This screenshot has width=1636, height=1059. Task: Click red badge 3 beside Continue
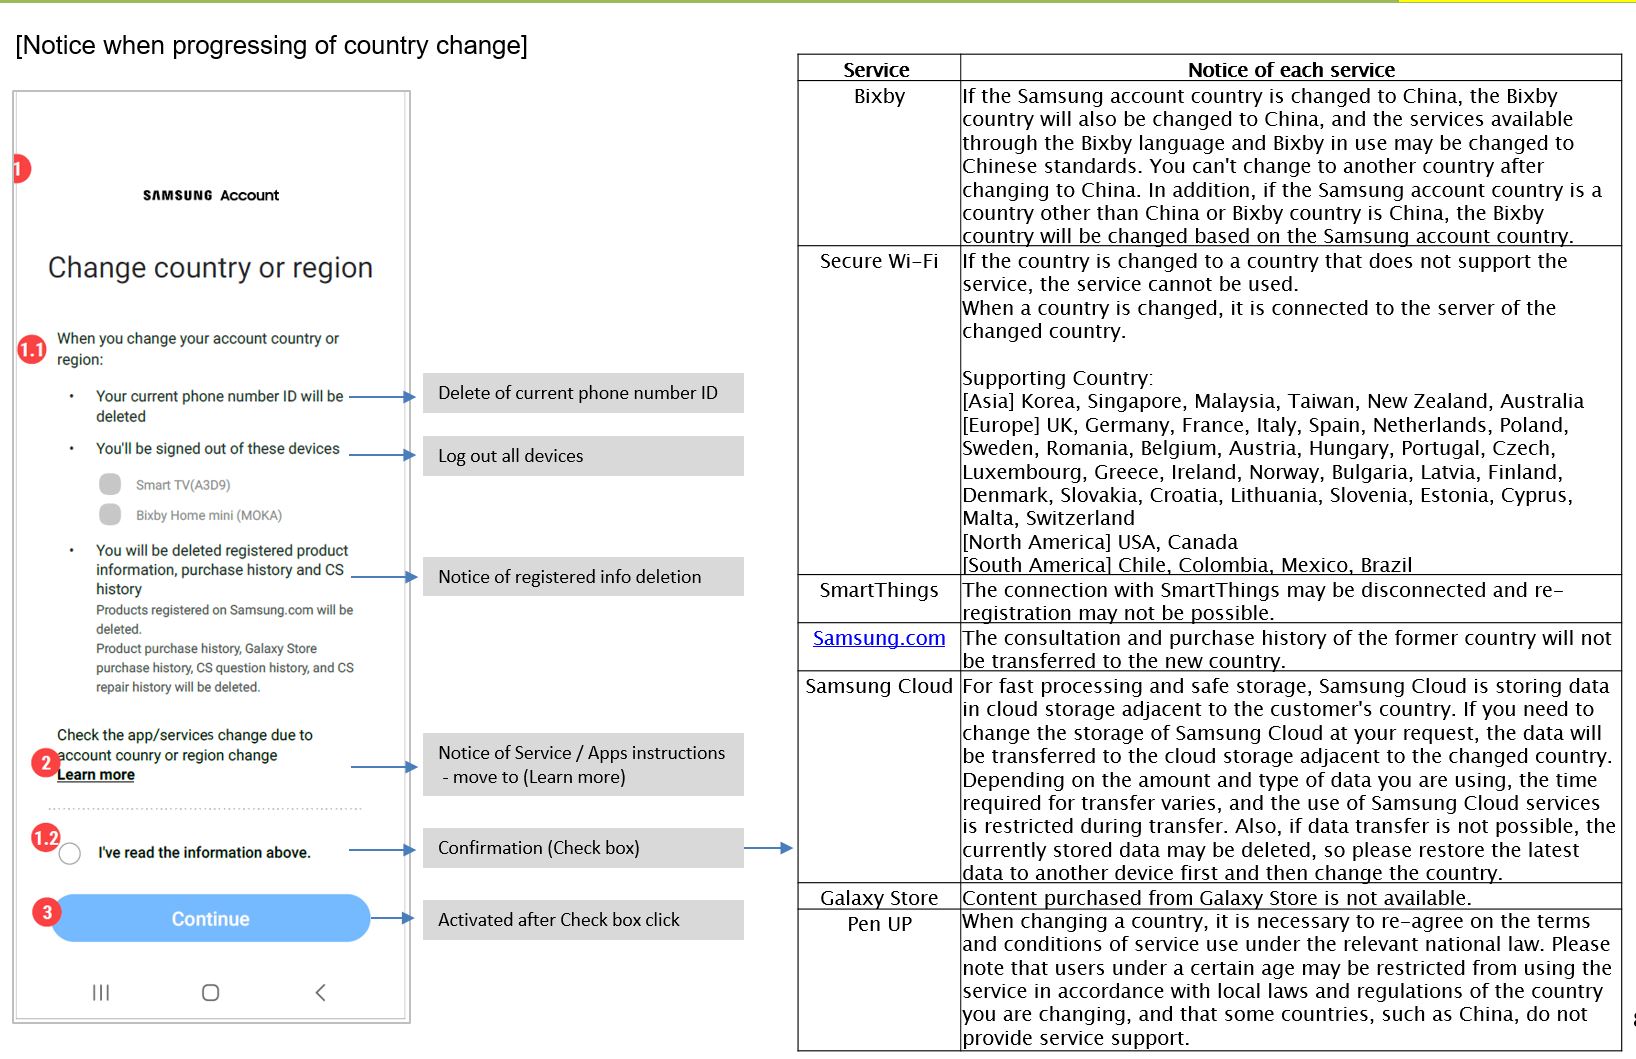tap(46, 912)
